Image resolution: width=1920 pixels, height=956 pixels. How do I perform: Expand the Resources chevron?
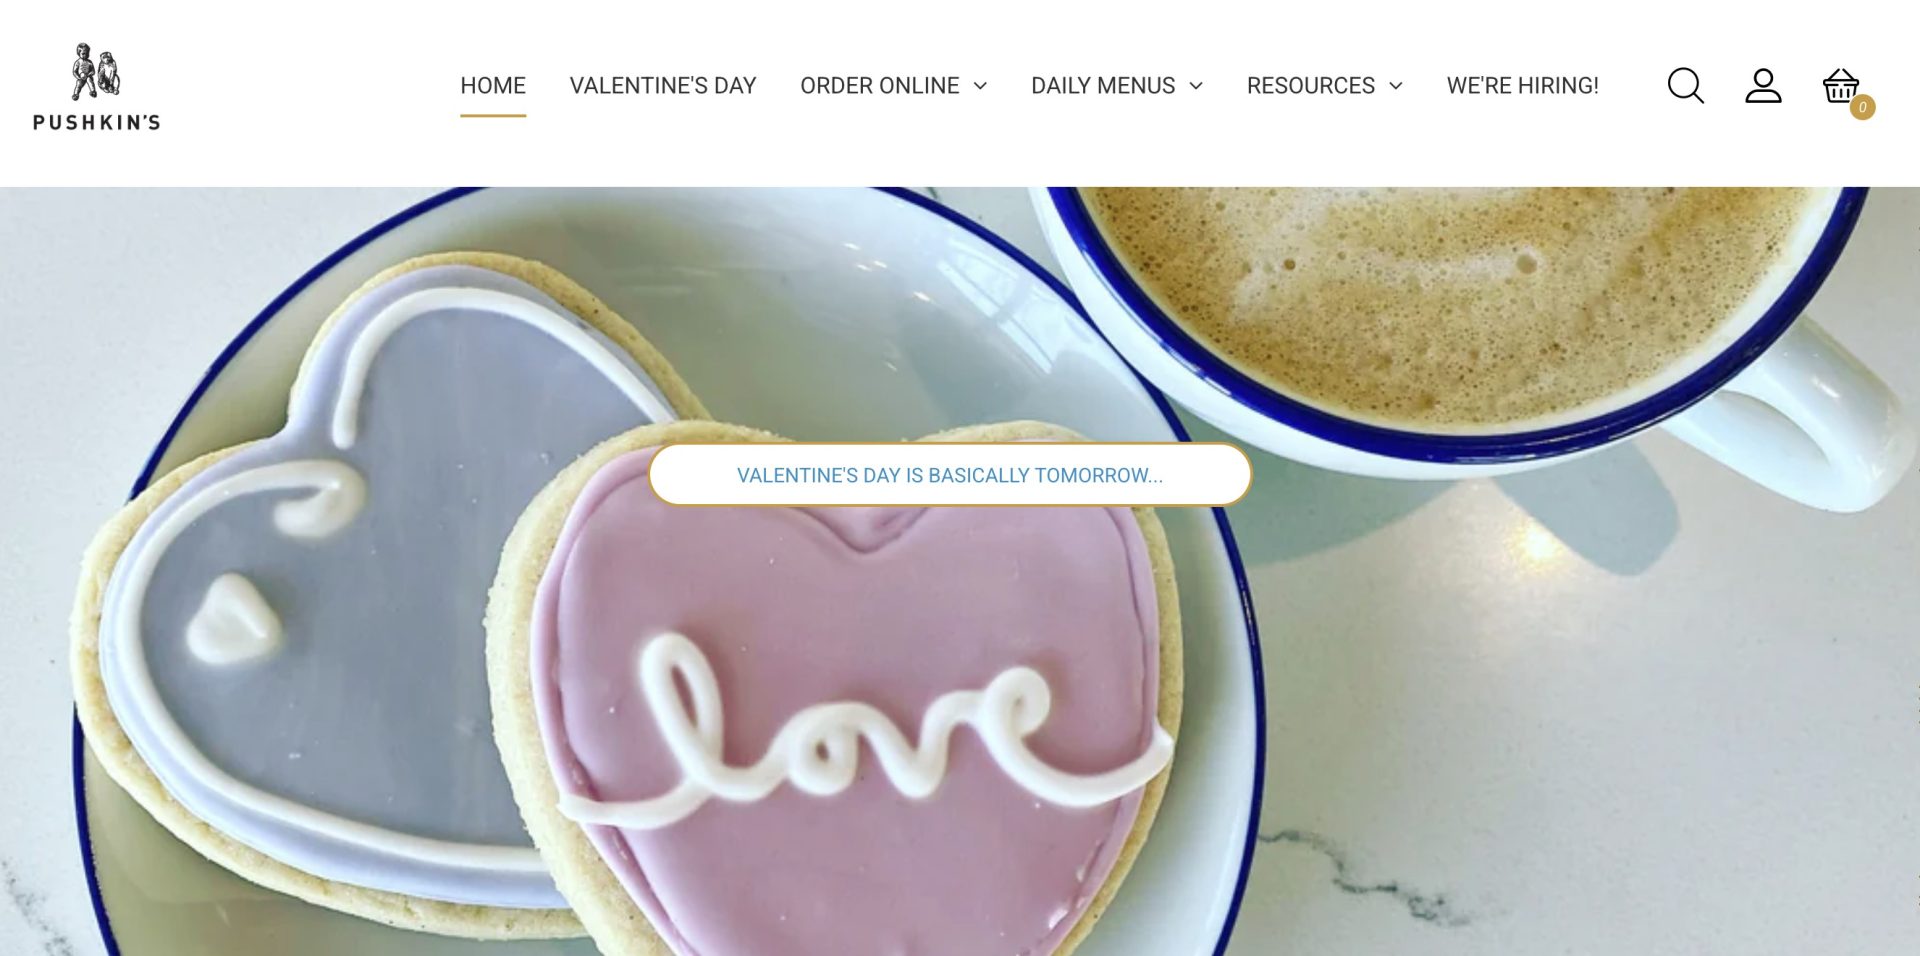(x=1396, y=86)
